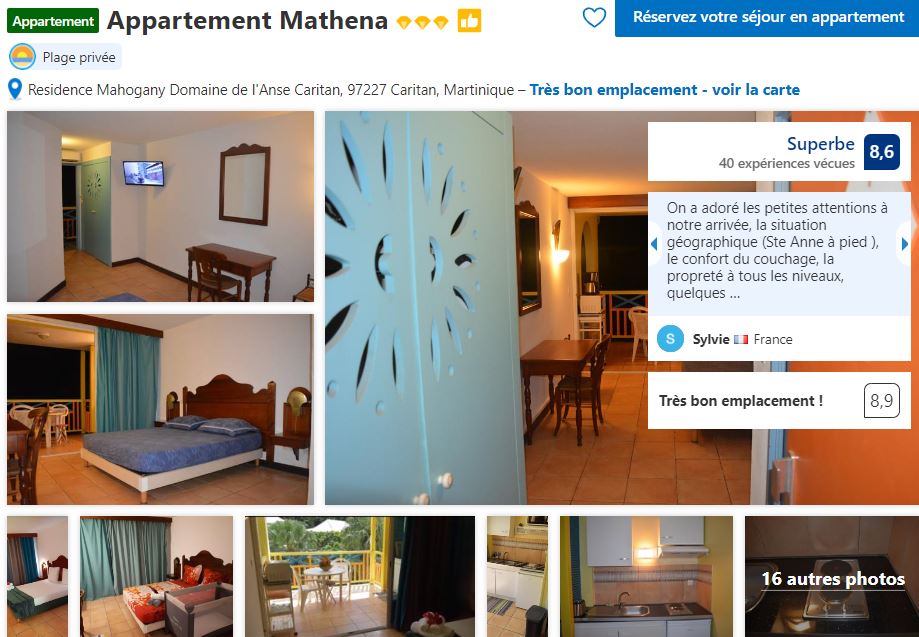Click the 8,6 review score badge
Screen dimensions: 919x637
pos(881,152)
